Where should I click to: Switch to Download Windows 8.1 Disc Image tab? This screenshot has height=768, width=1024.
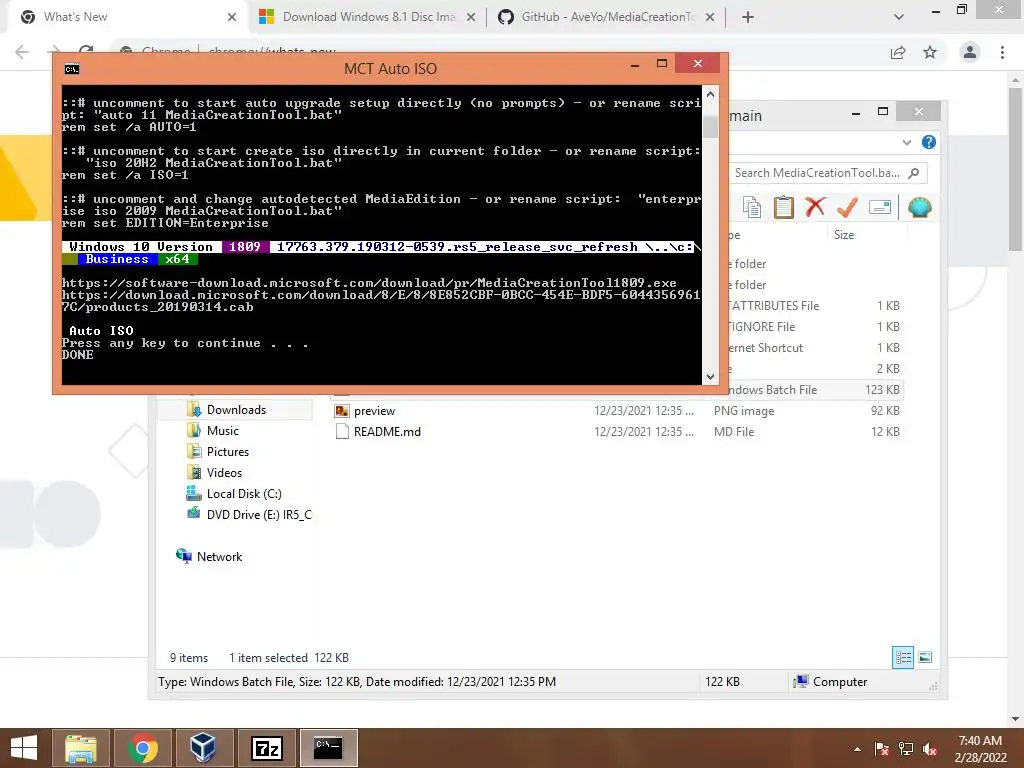pyautogui.click(x=369, y=17)
